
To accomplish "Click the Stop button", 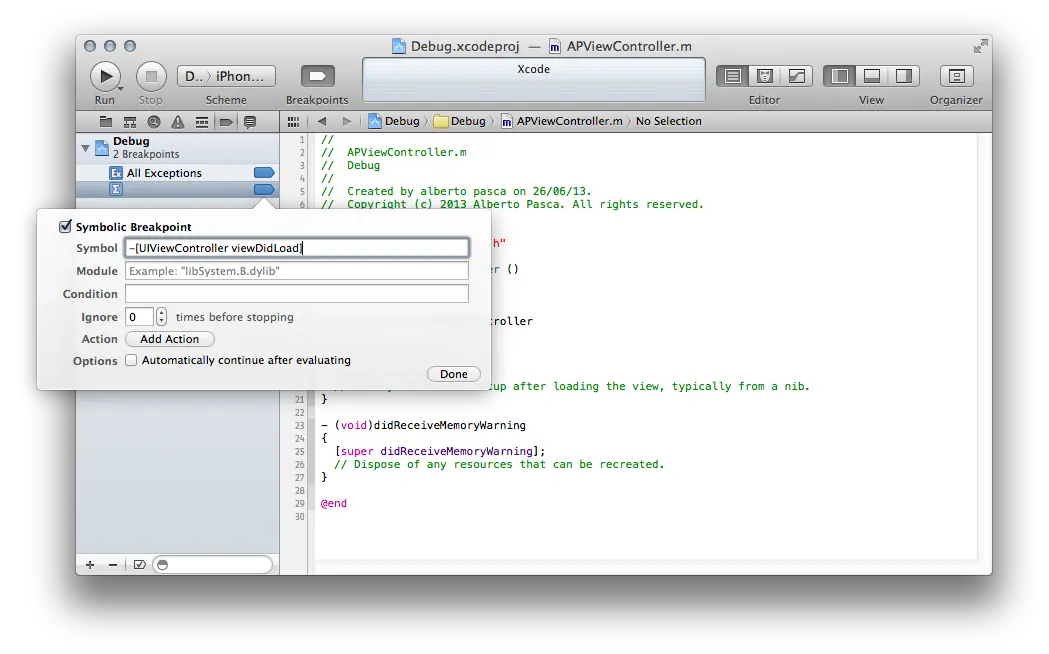I will 151,76.
